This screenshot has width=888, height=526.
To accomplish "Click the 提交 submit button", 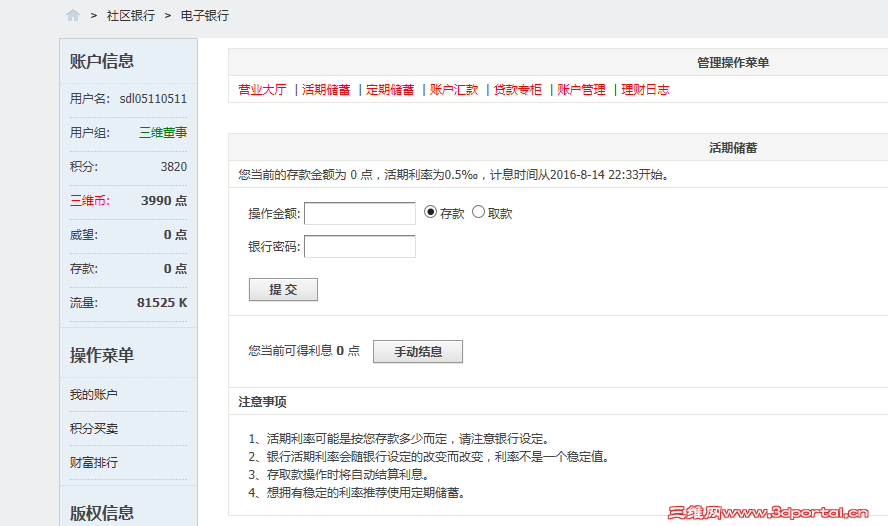I will 283,289.
